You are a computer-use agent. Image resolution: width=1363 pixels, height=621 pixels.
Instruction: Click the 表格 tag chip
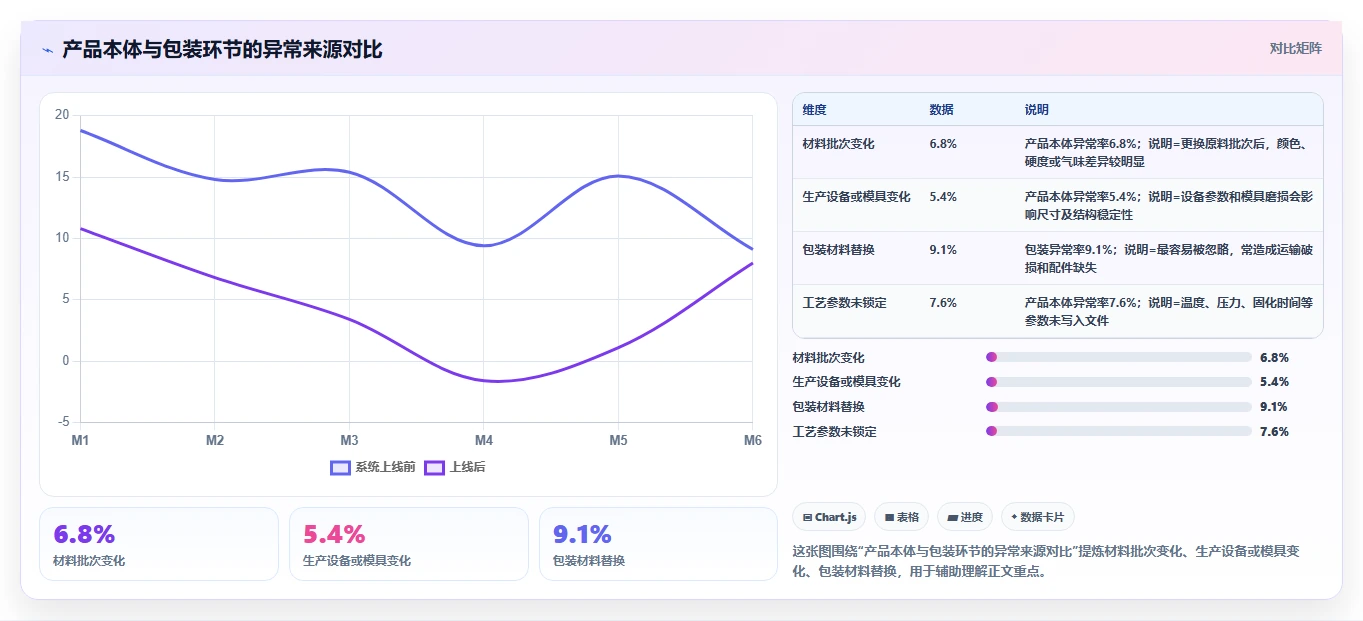[x=901, y=517]
